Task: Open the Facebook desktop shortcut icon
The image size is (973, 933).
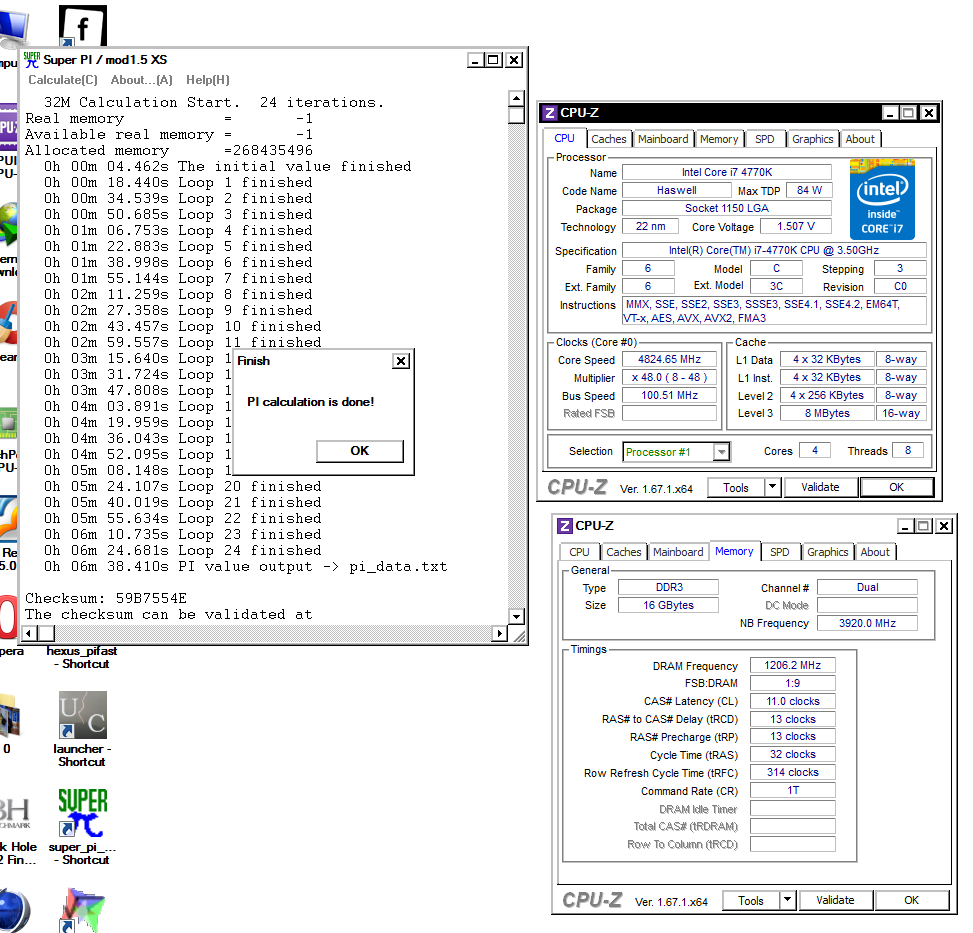Action: pyautogui.click(x=83, y=25)
